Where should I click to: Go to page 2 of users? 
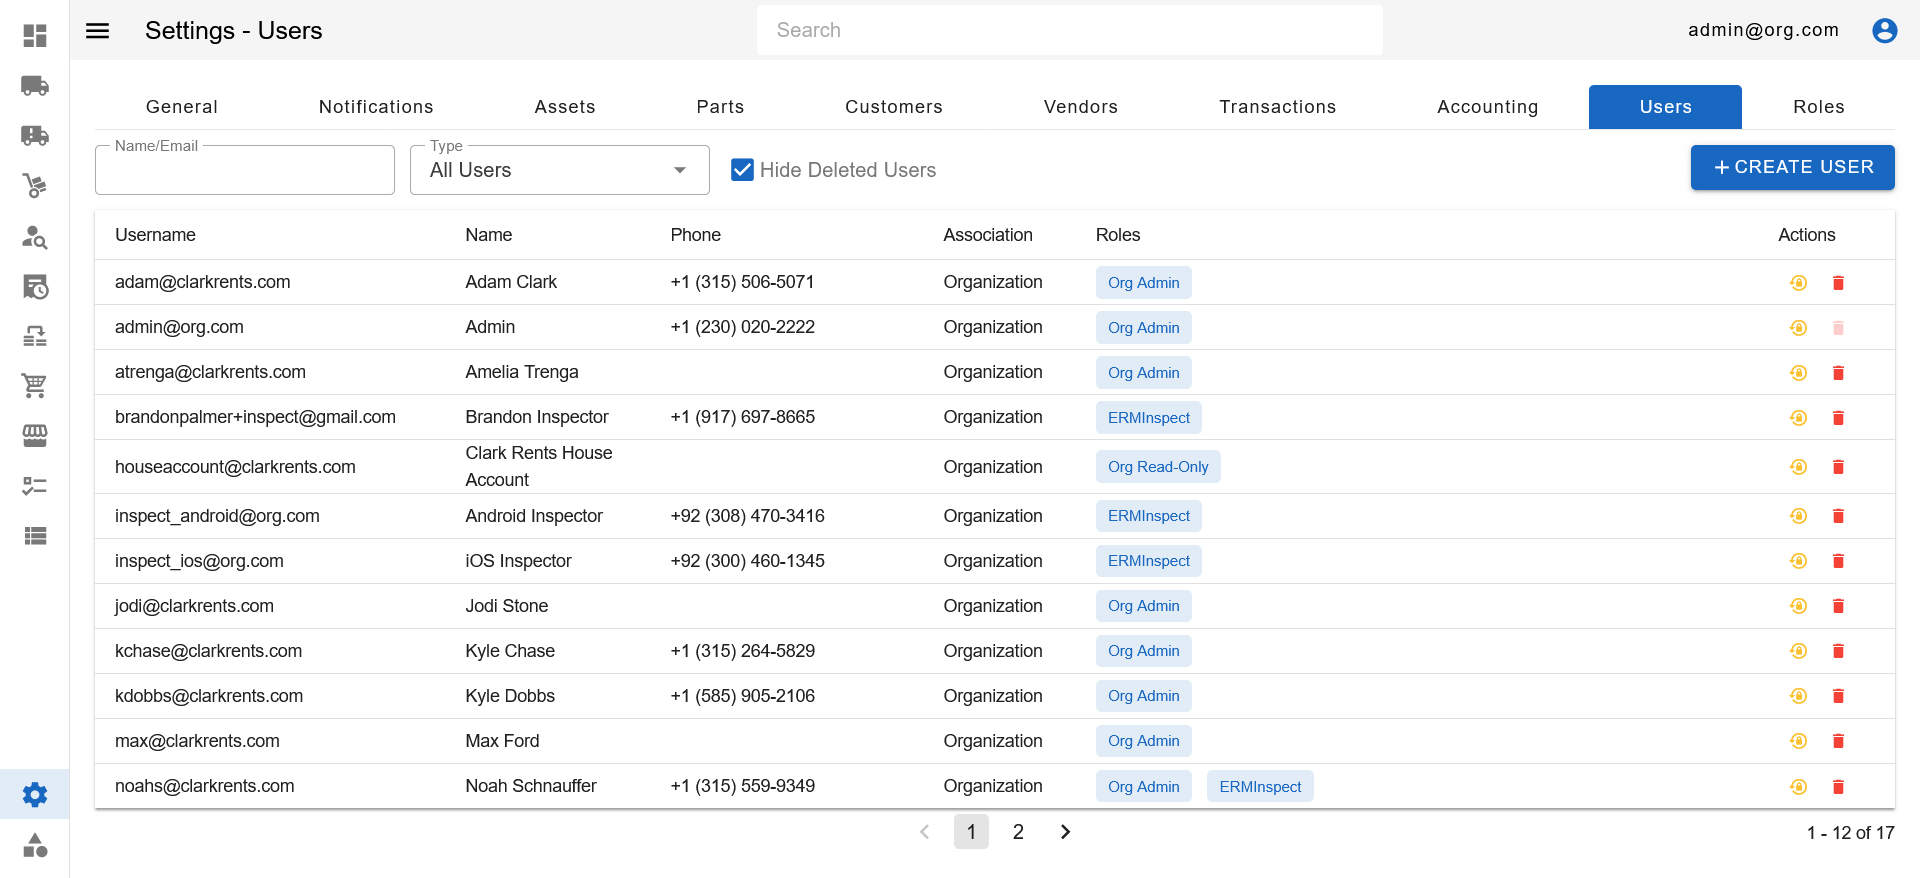(x=1018, y=832)
